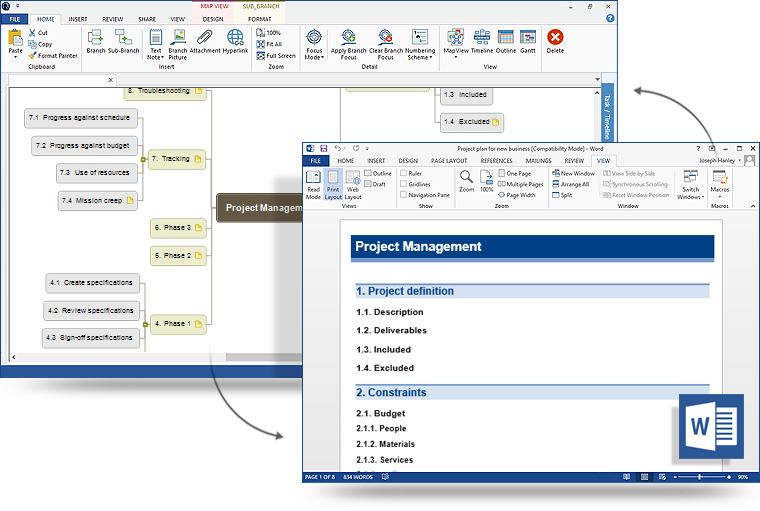Switch to Full Screen view
The width and height of the screenshot is (760, 511).
[276, 56]
